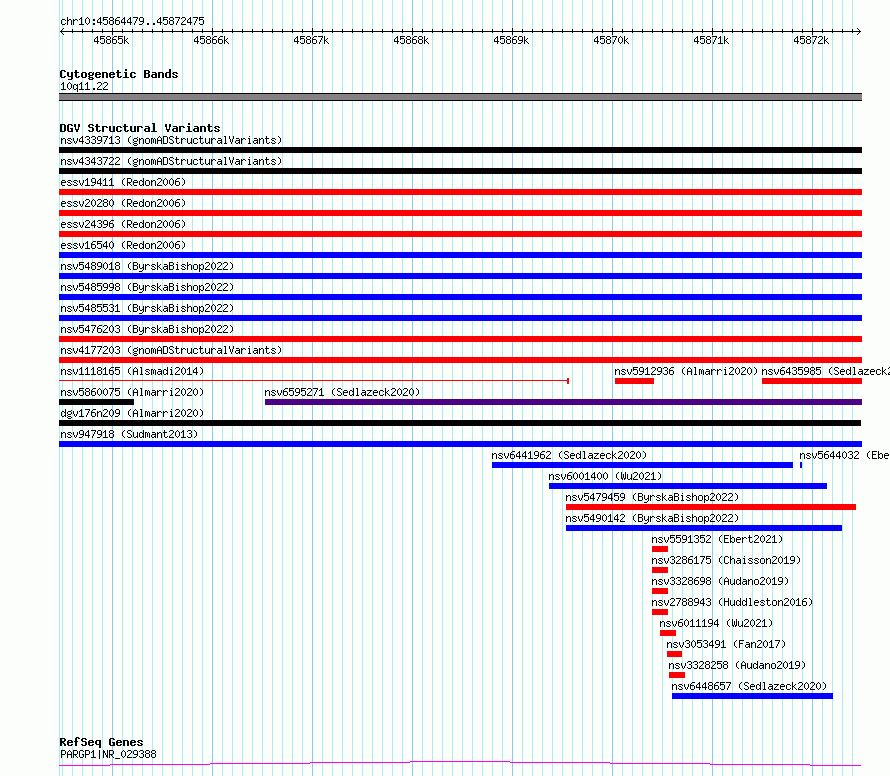Click the 10q11.22 cytogenetic band bar
The width and height of the screenshot is (890, 776).
[460, 97]
